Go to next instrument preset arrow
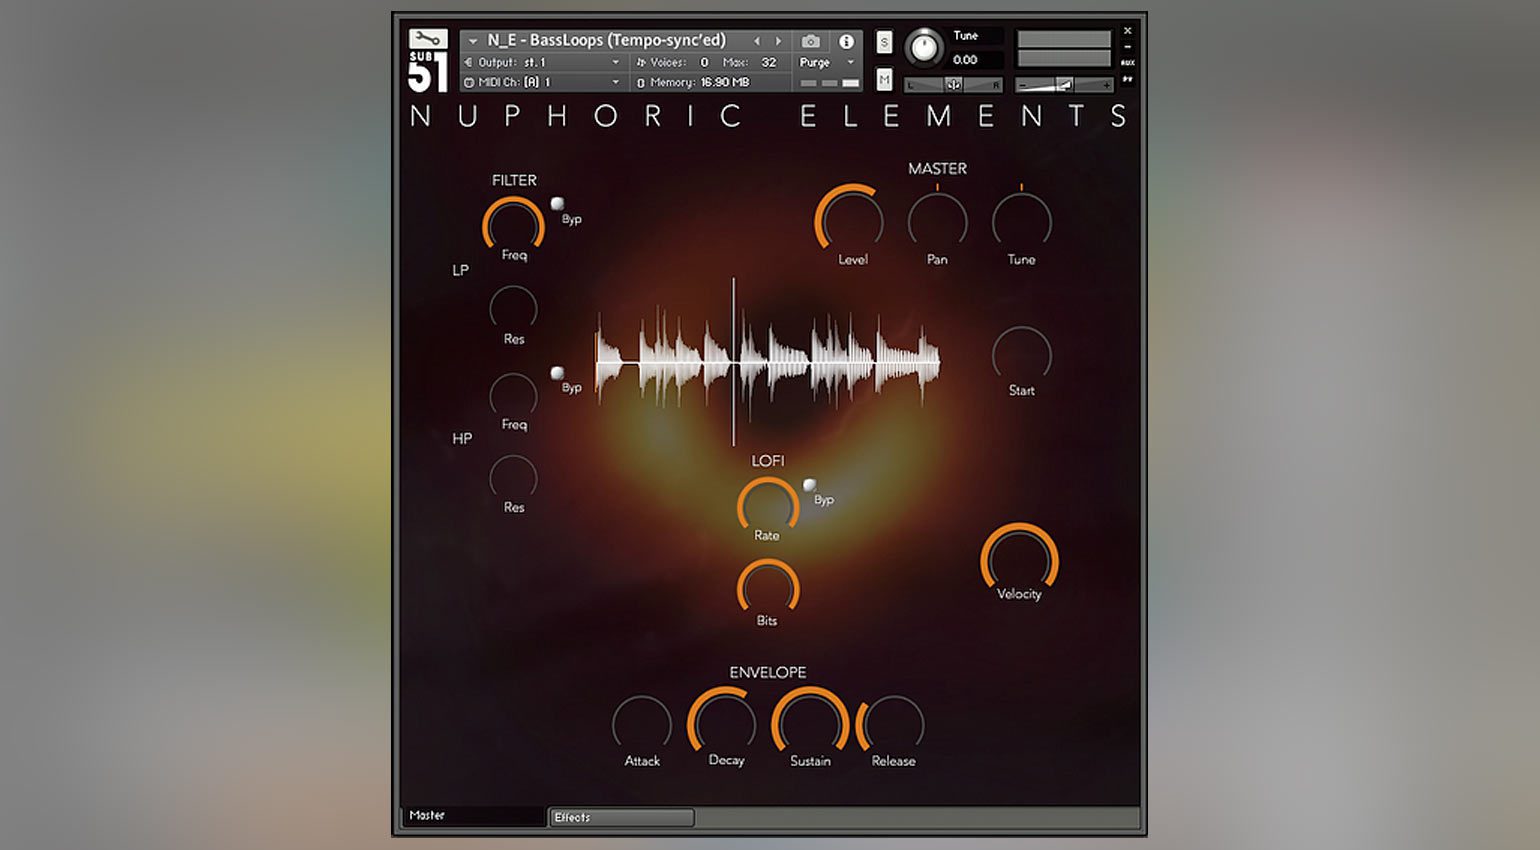 pos(778,41)
